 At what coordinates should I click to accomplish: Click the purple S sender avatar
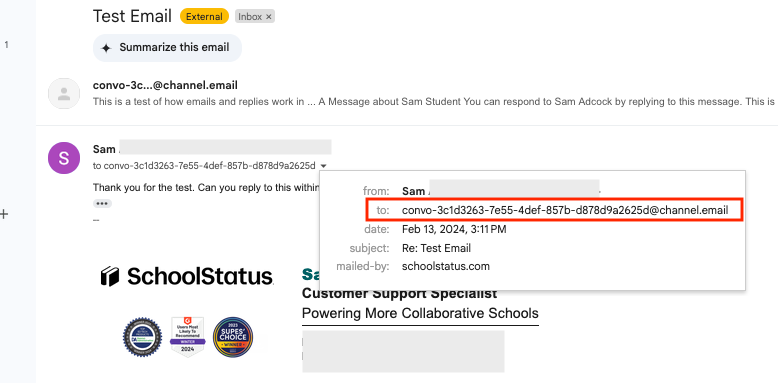point(64,158)
